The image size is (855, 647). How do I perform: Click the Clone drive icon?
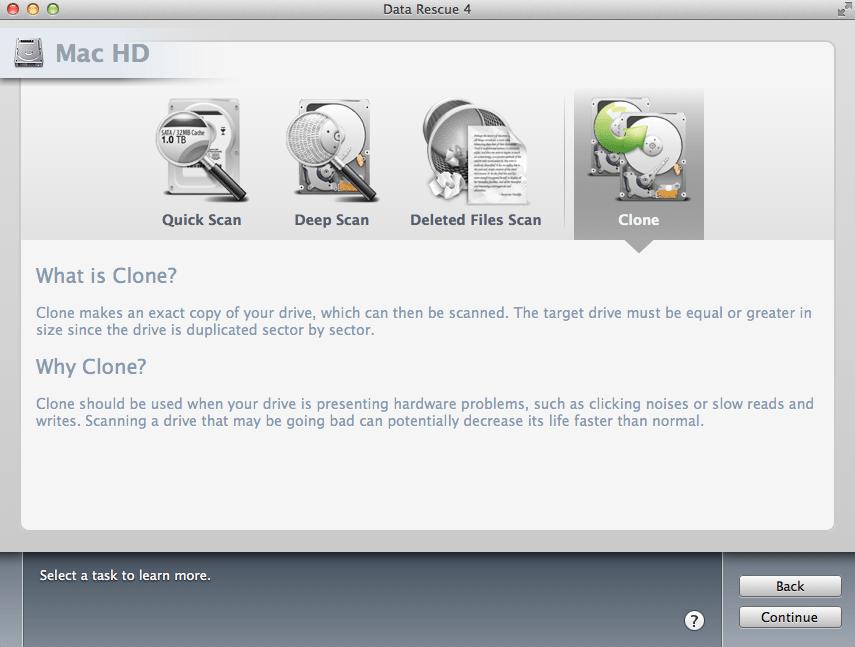click(x=638, y=150)
